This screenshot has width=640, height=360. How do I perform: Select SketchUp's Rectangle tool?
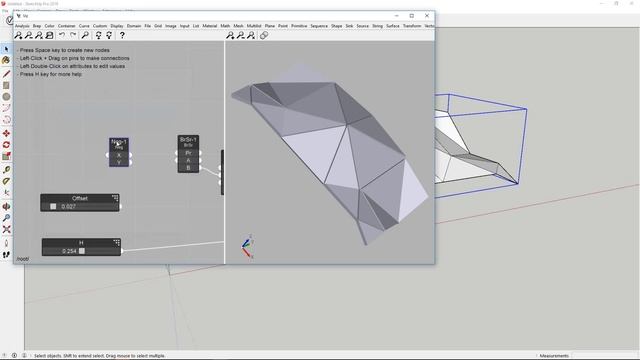[6, 85]
